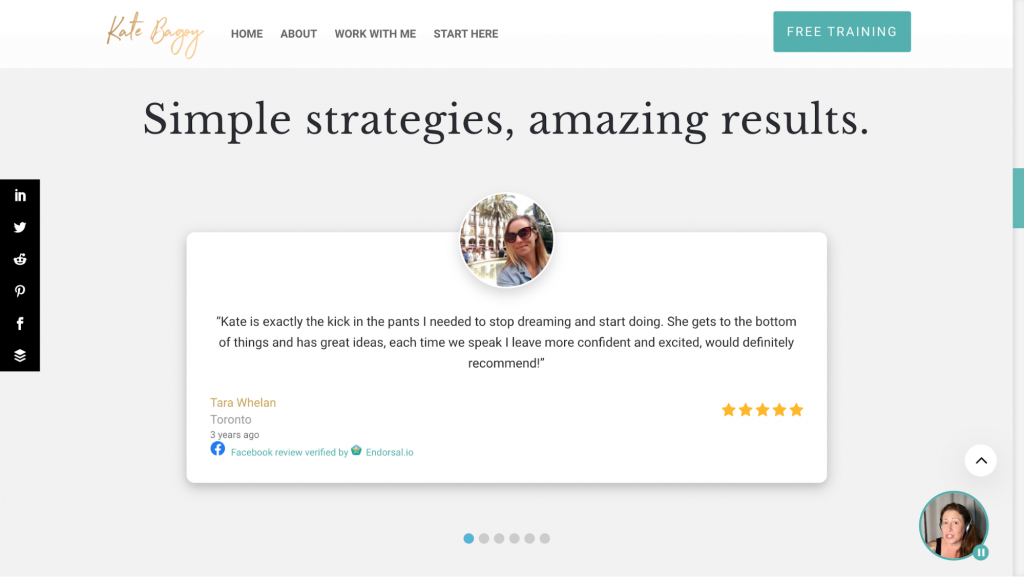Click Tara Whelan's profile photo
Screen dimensions: 1024x577
506,240
